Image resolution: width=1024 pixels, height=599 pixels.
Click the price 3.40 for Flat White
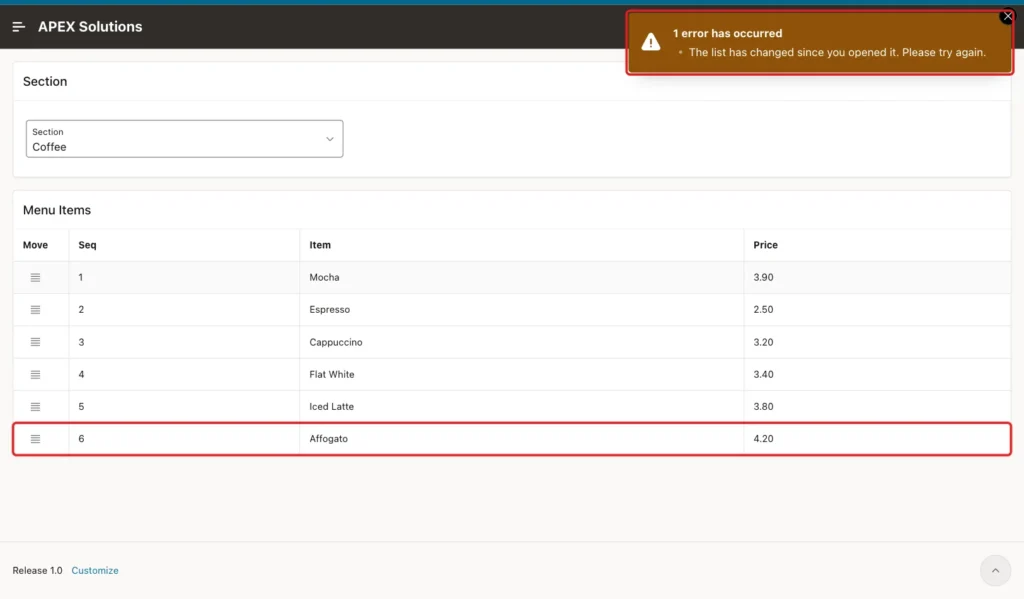763,374
